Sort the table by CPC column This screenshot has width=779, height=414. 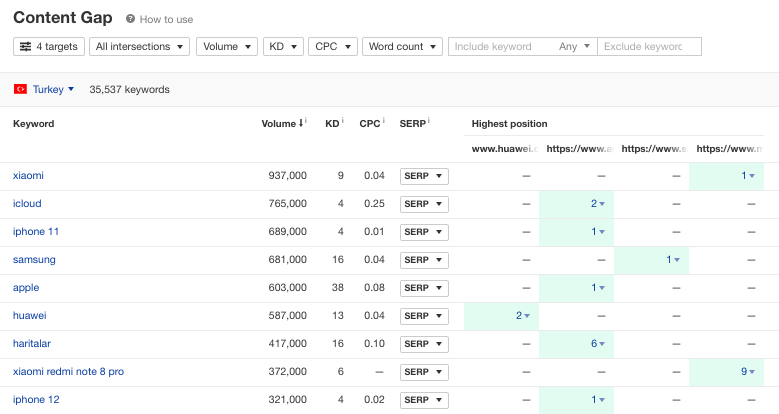click(370, 124)
